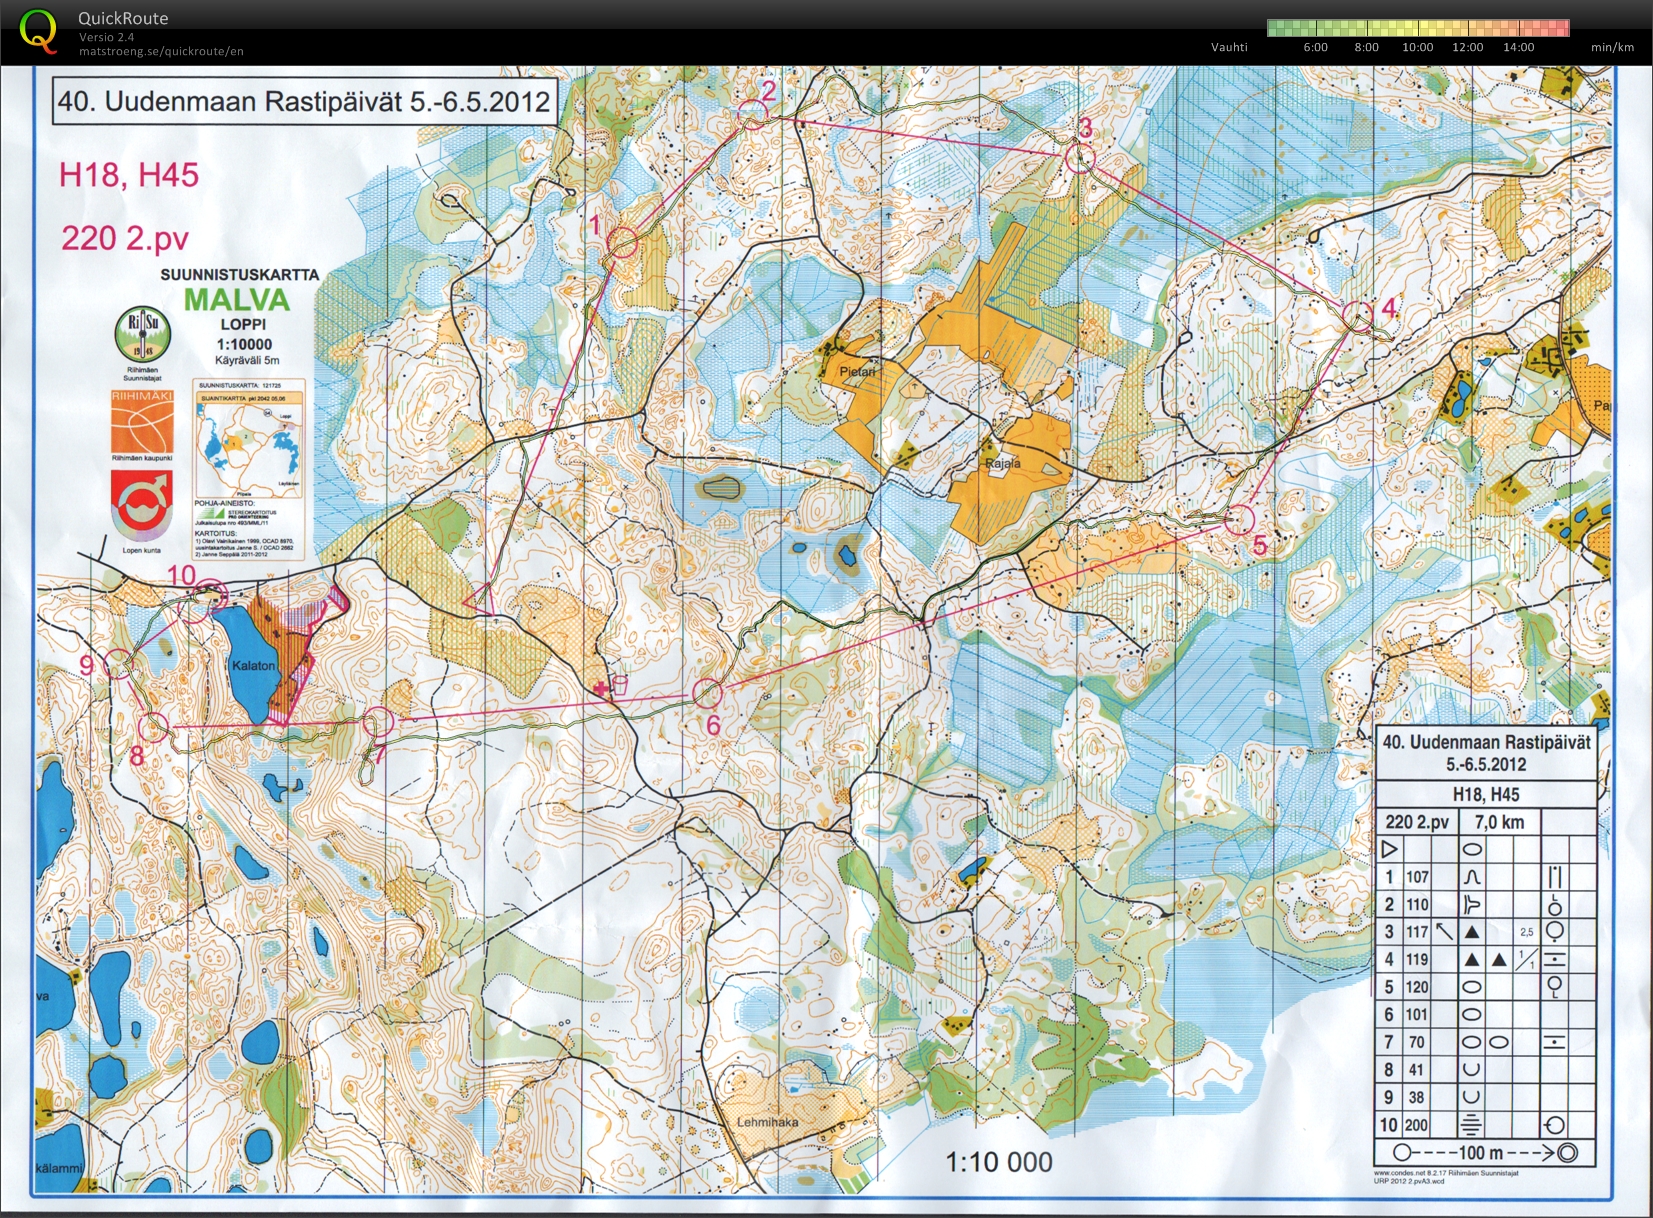Click the 'Vauhti' label in header
The height and width of the screenshot is (1218, 1653).
pyautogui.click(x=1229, y=47)
